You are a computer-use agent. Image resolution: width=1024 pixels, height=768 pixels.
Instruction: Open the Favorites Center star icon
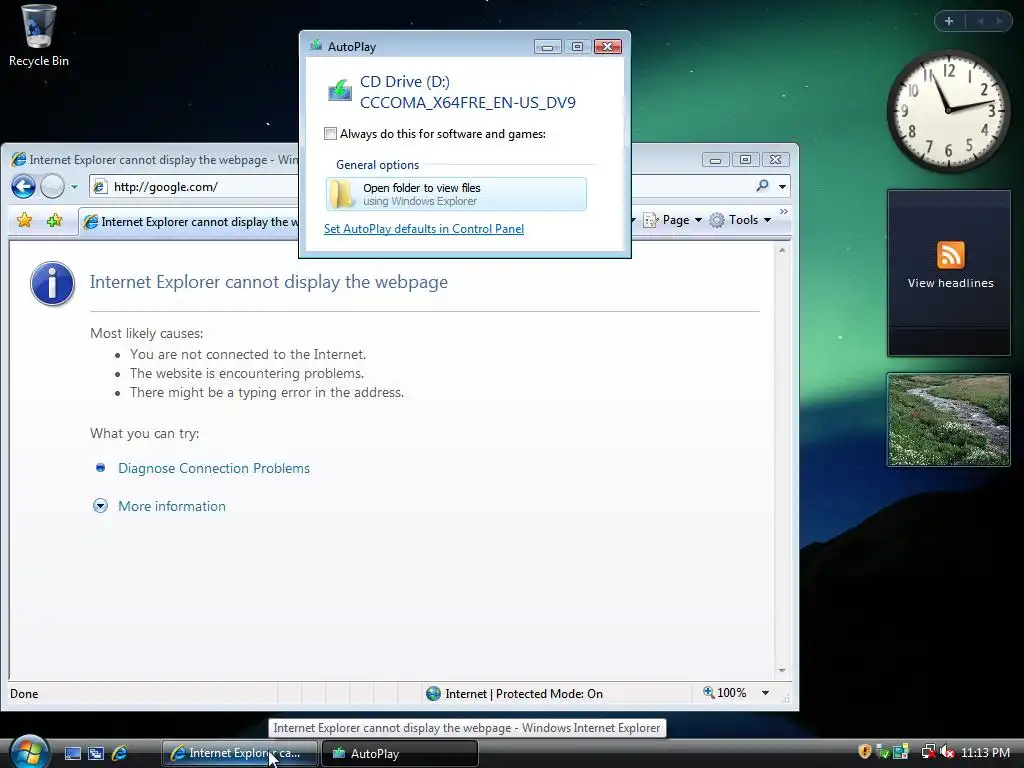tap(24, 220)
